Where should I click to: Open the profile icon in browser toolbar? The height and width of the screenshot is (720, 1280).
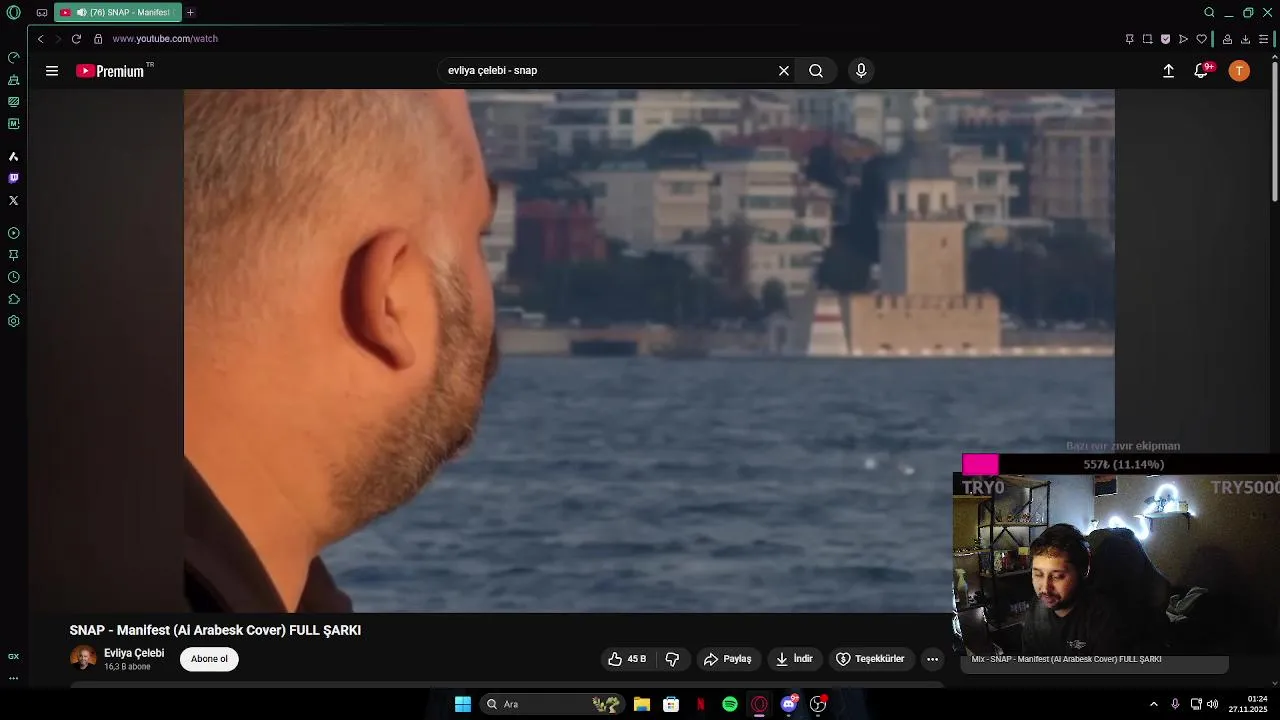1227,39
